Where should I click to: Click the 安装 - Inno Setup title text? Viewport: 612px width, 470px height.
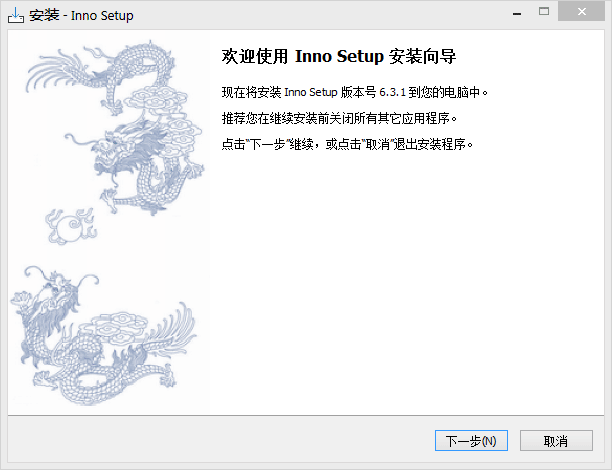[x=84, y=15]
